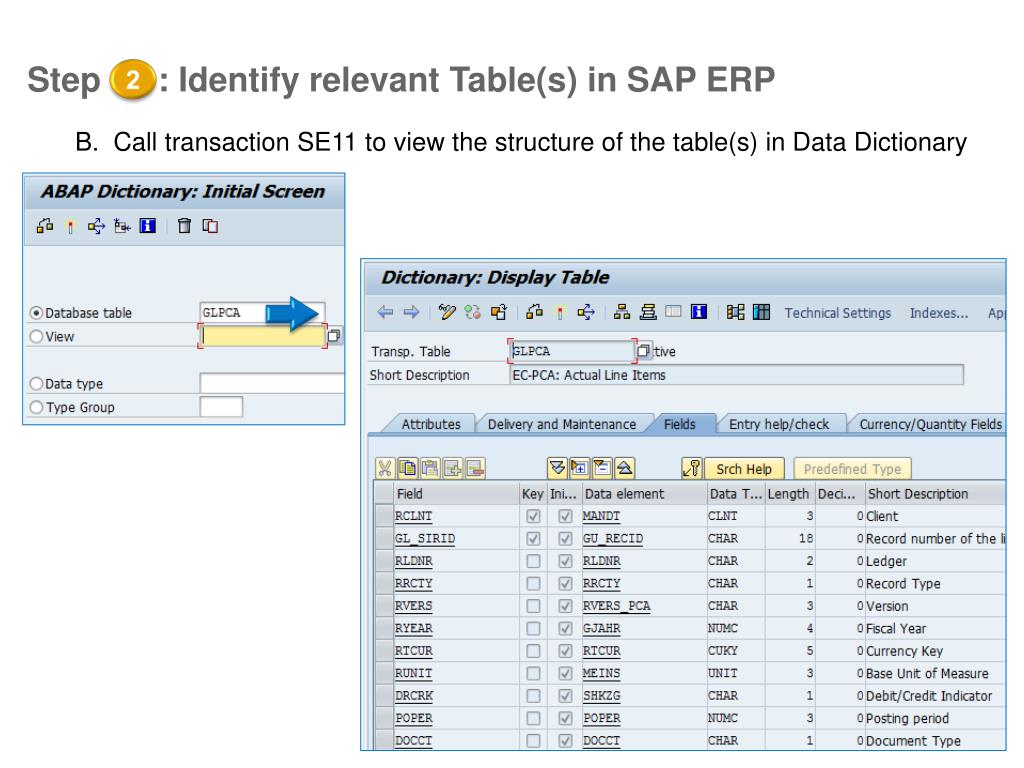Click the Cut scissors icon above the field list
The height and width of the screenshot is (768, 1024).
pos(385,468)
